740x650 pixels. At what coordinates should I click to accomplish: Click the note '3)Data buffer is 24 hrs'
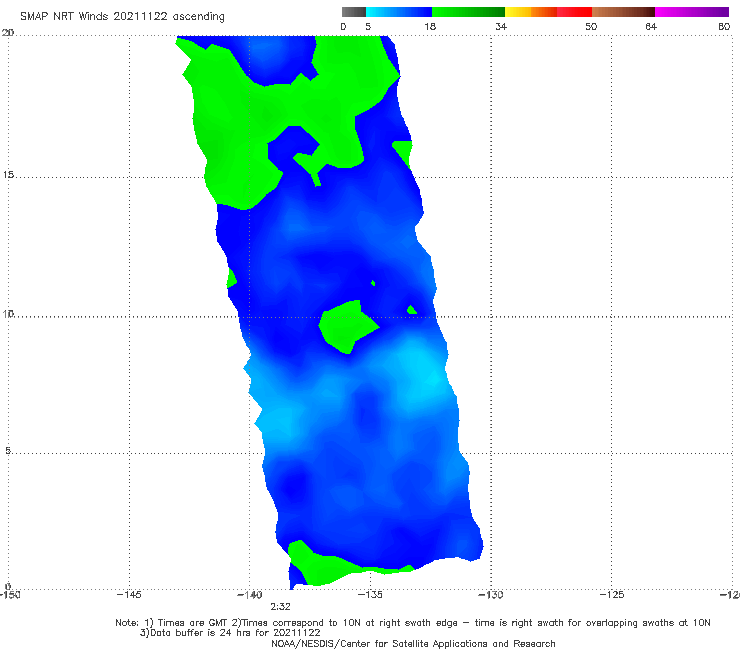230,633
